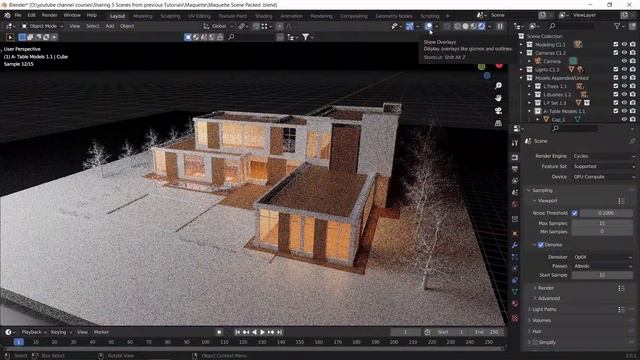Open the Global transform orientation dropdown
Viewport: 640px width, 360px height.
coord(219,26)
